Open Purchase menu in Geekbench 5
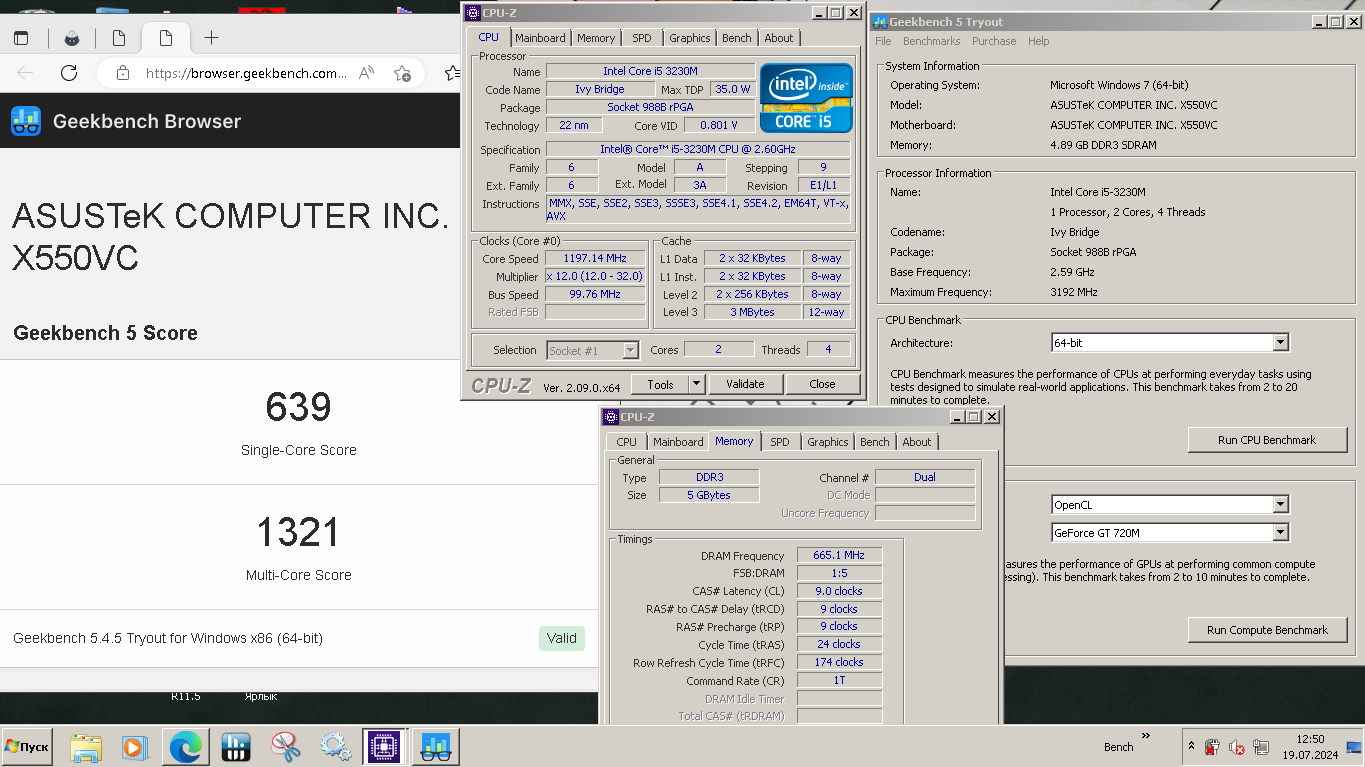The height and width of the screenshot is (767, 1365). click(x=994, y=41)
